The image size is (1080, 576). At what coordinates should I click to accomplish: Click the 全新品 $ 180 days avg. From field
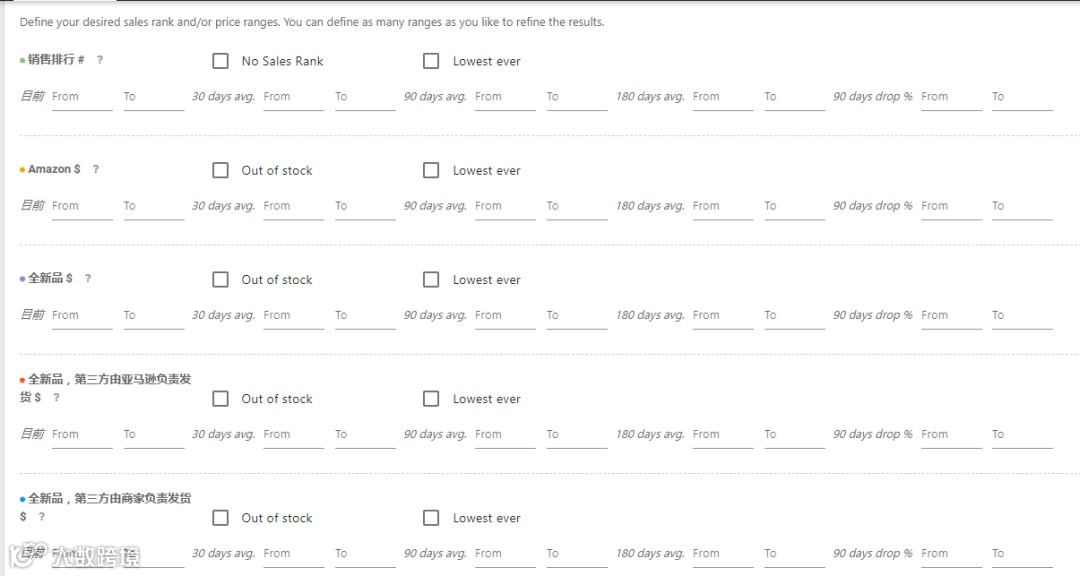click(723, 315)
